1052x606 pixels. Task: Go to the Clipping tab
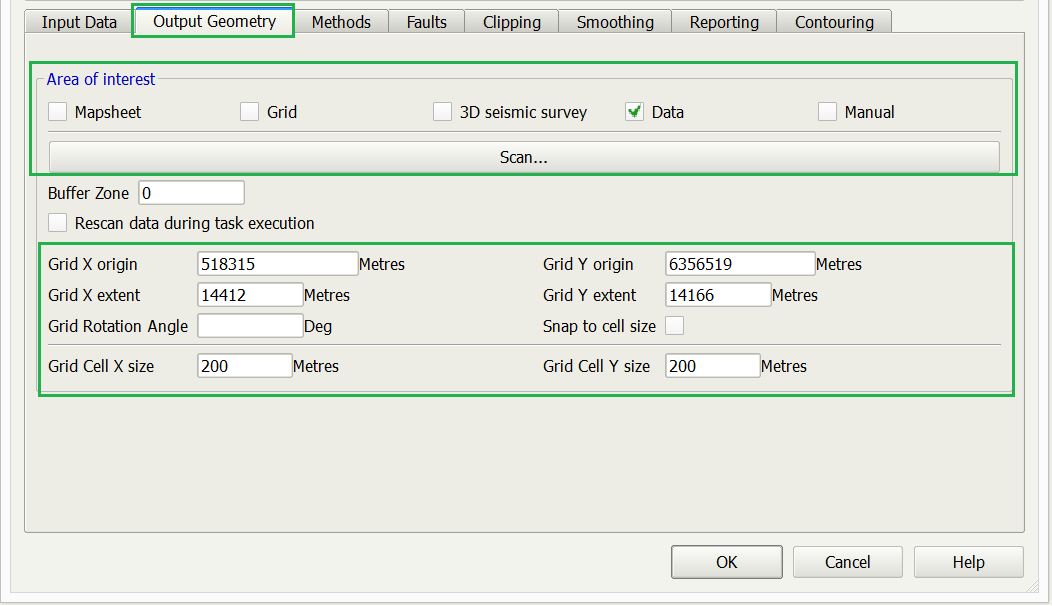pos(511,22)
